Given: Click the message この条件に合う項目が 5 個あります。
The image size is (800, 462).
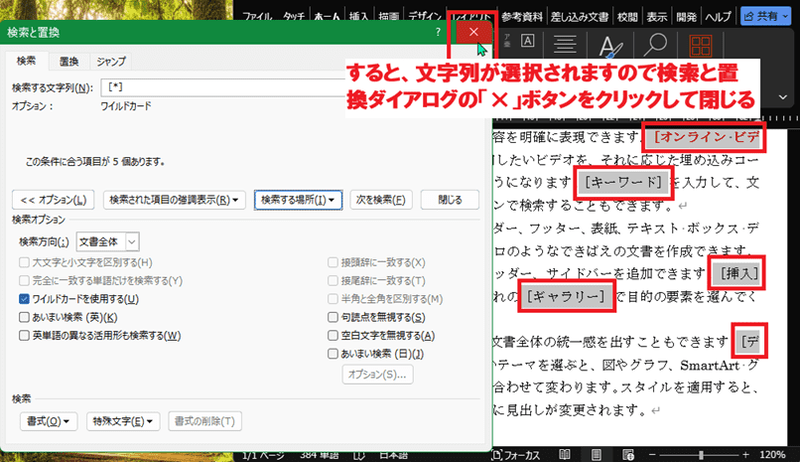Looking at the screenshot, I should tap(95, 162).
